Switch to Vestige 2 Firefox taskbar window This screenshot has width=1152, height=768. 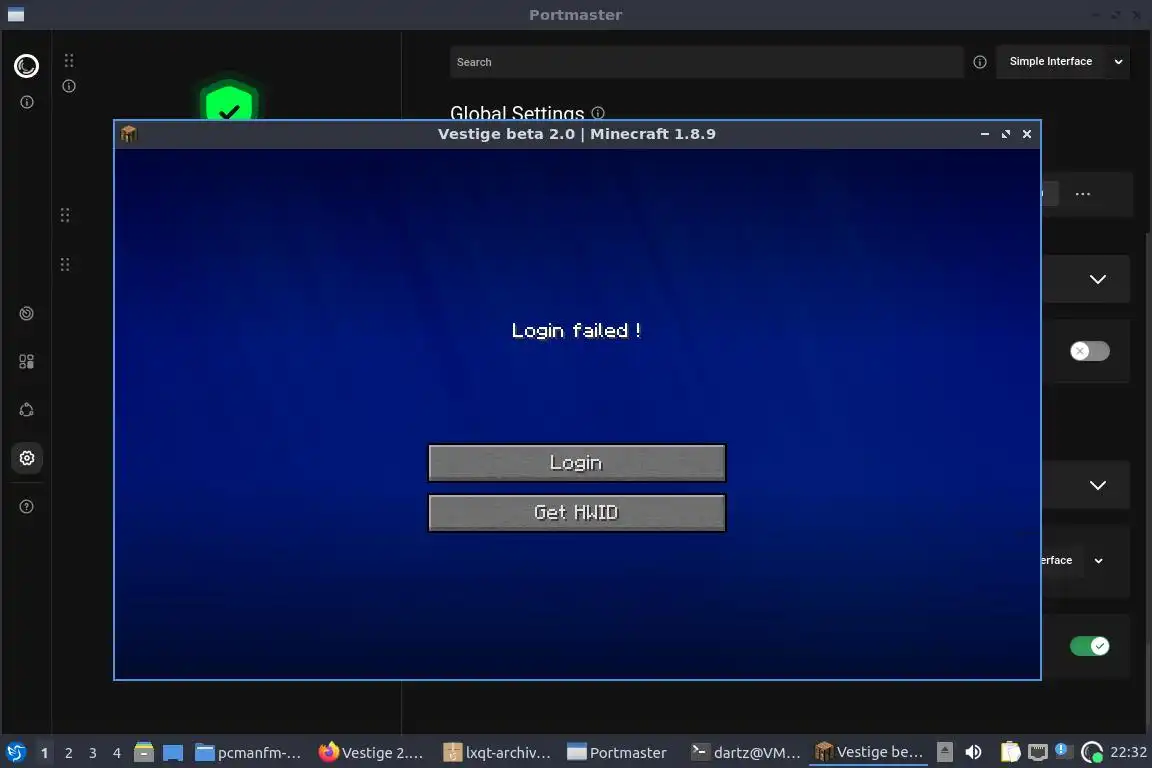[x=371, y=753]
